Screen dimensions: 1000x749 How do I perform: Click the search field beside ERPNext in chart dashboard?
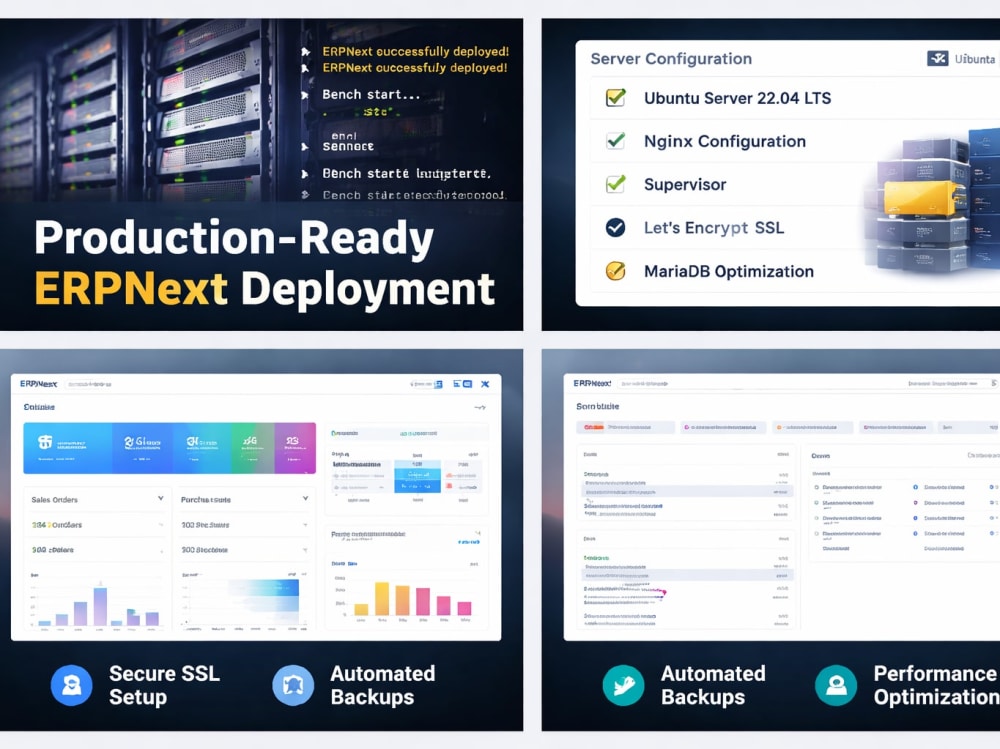(90, 384)
